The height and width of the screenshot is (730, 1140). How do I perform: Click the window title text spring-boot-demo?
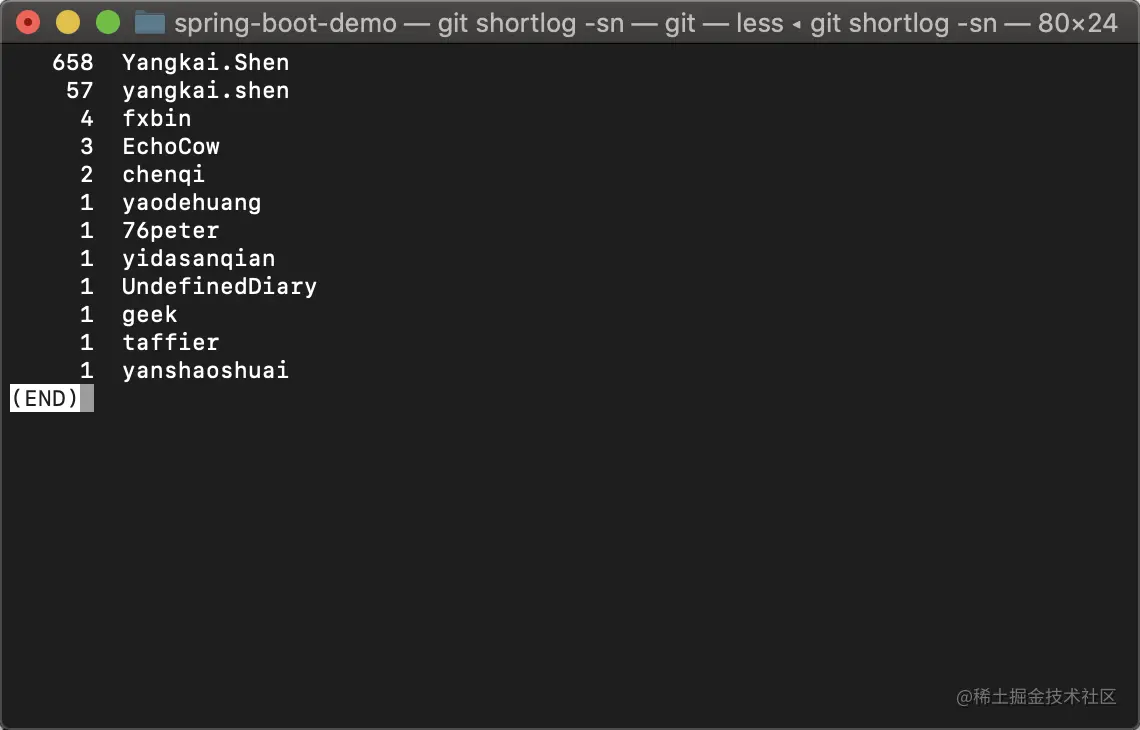(286, 23)
